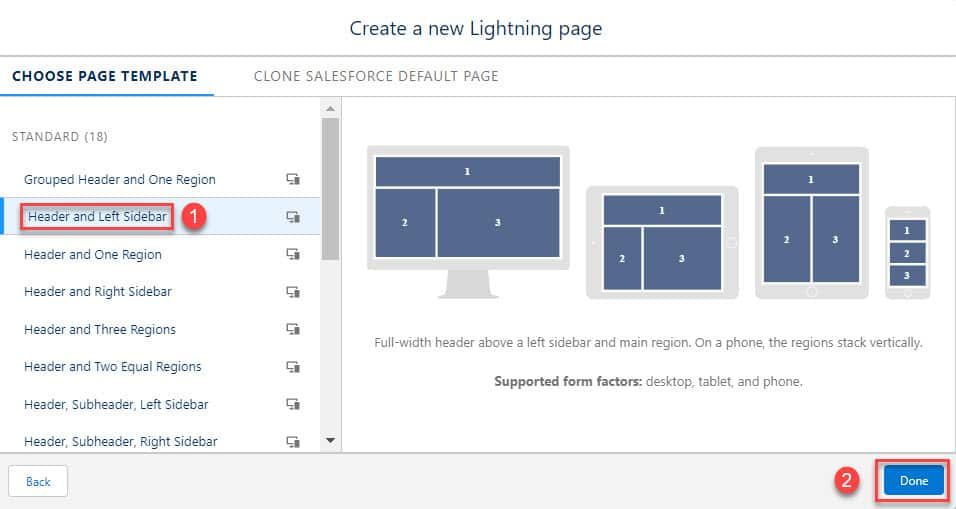Click form factor icon beside Header, Subheader, Right Sidebar

(293, 442)
